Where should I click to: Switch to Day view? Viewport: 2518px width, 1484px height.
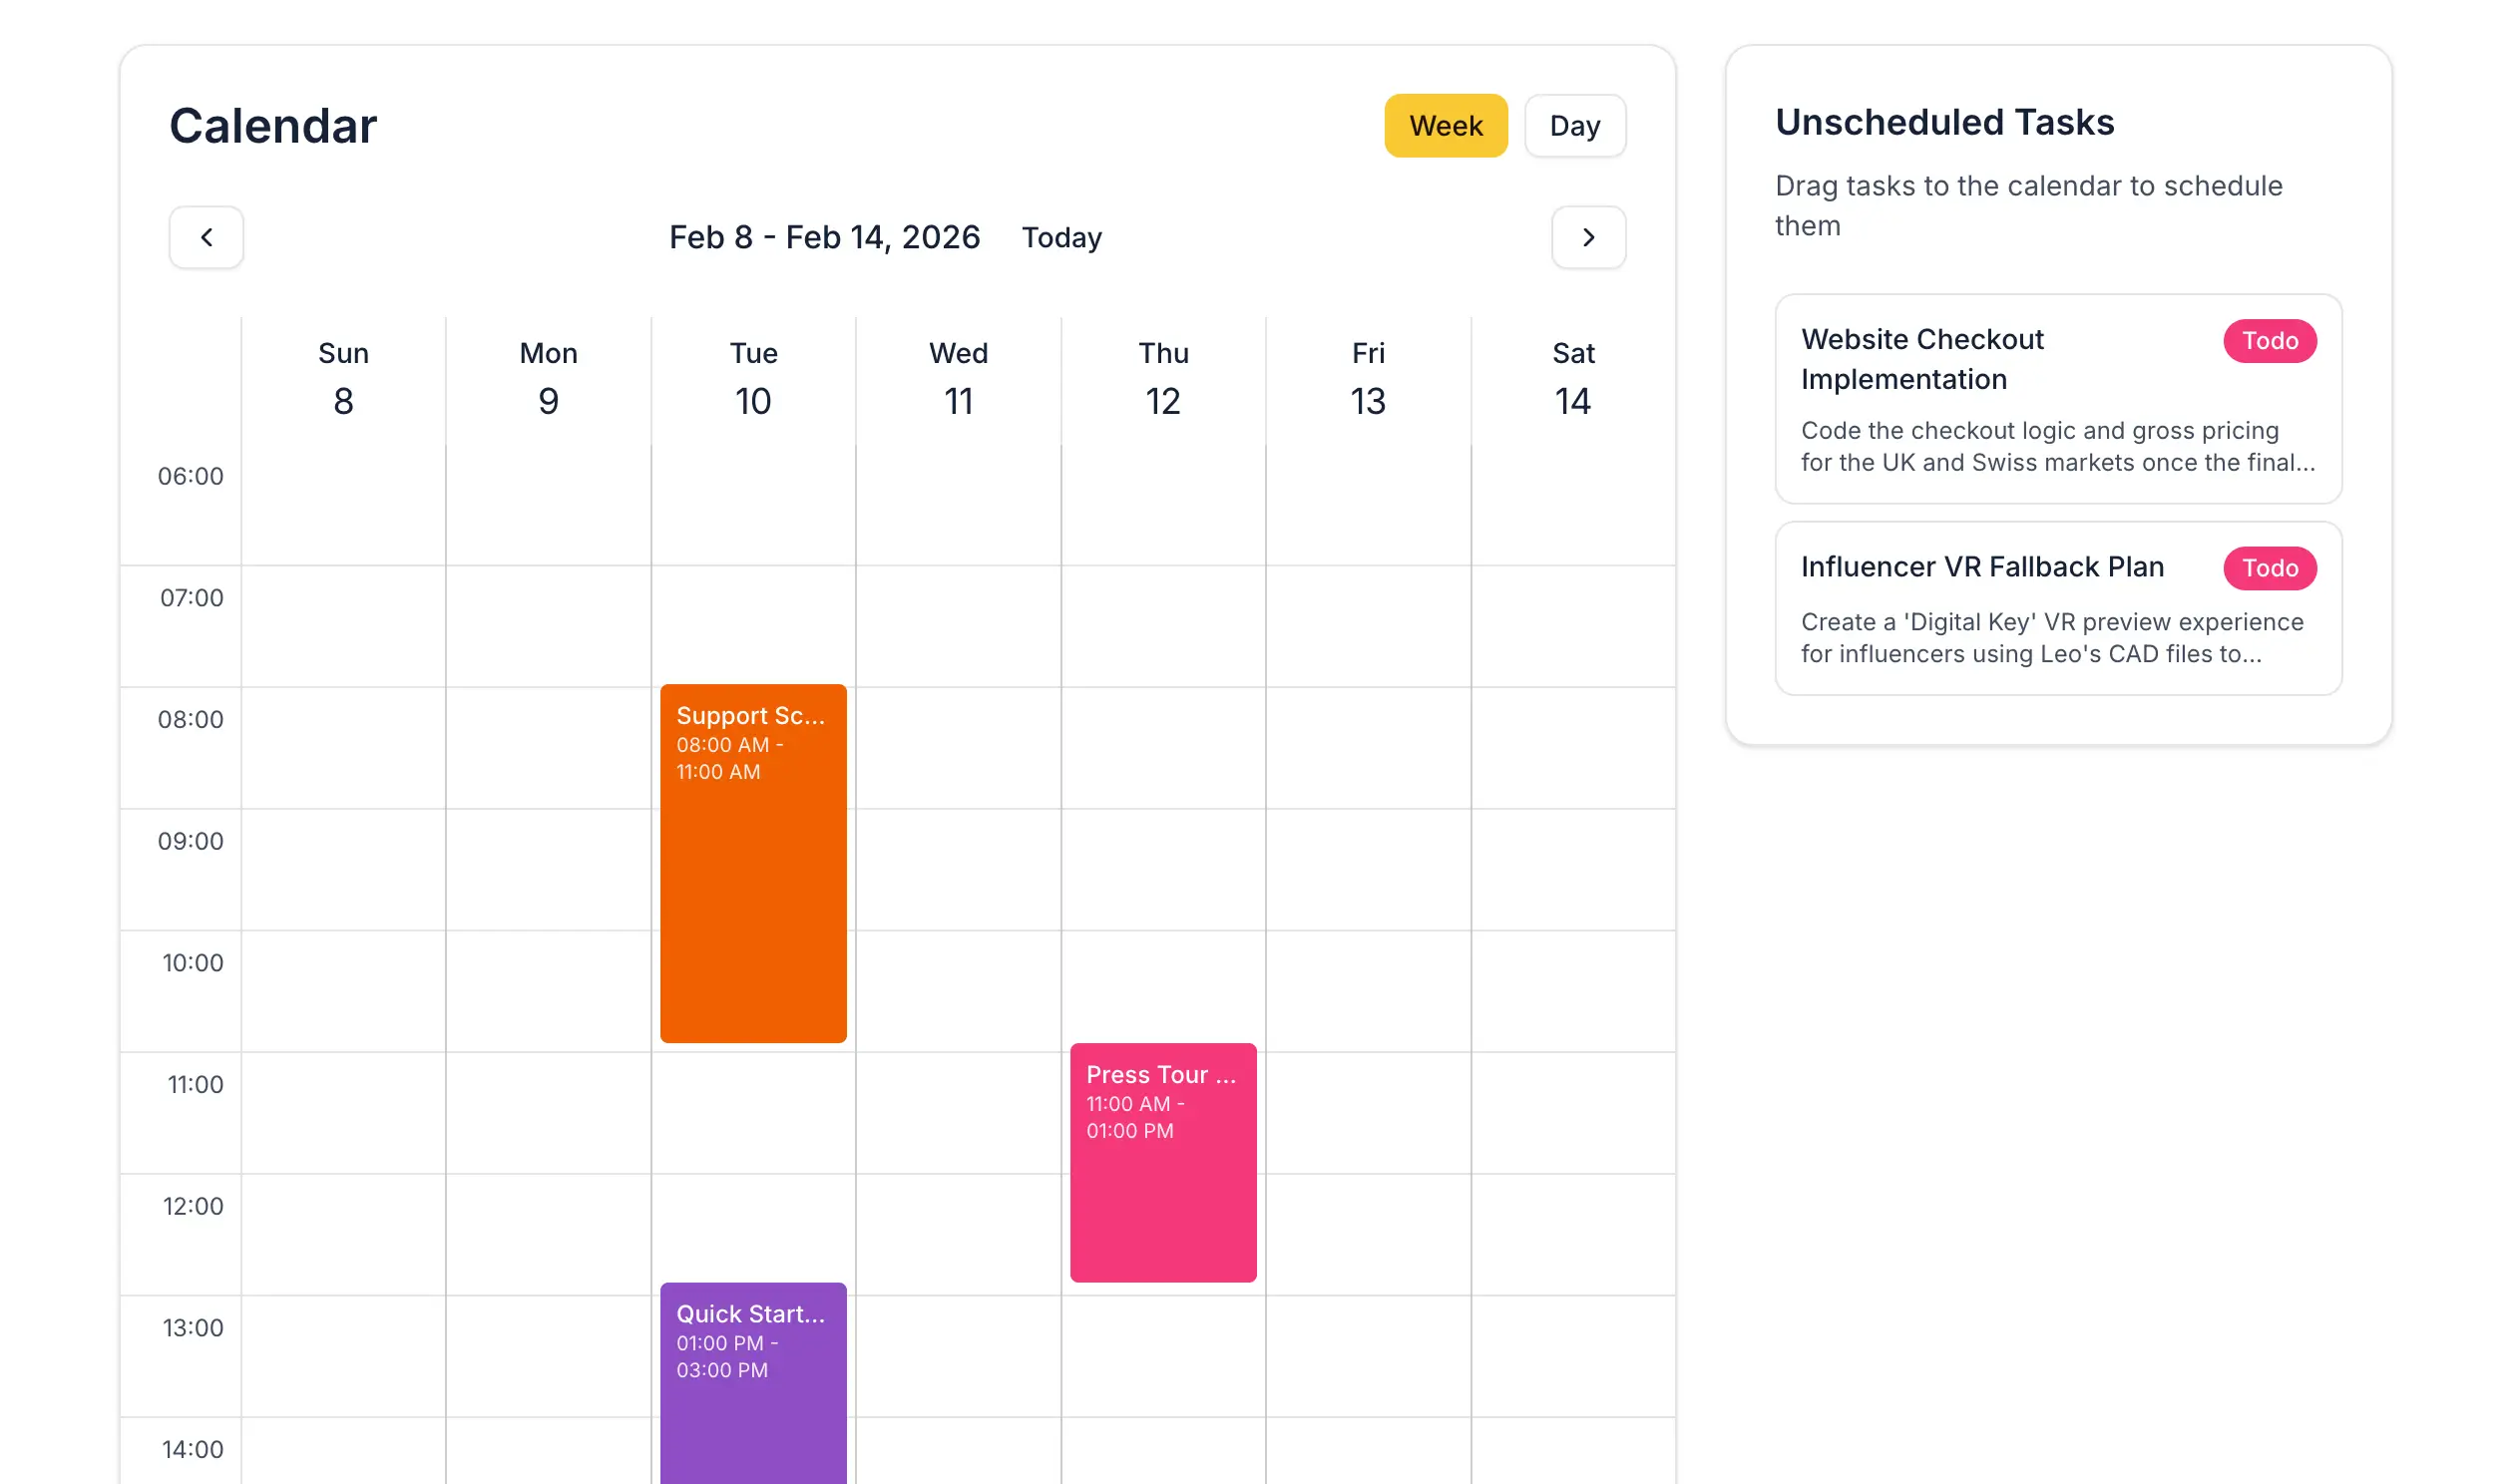(x=1574, y=125)
